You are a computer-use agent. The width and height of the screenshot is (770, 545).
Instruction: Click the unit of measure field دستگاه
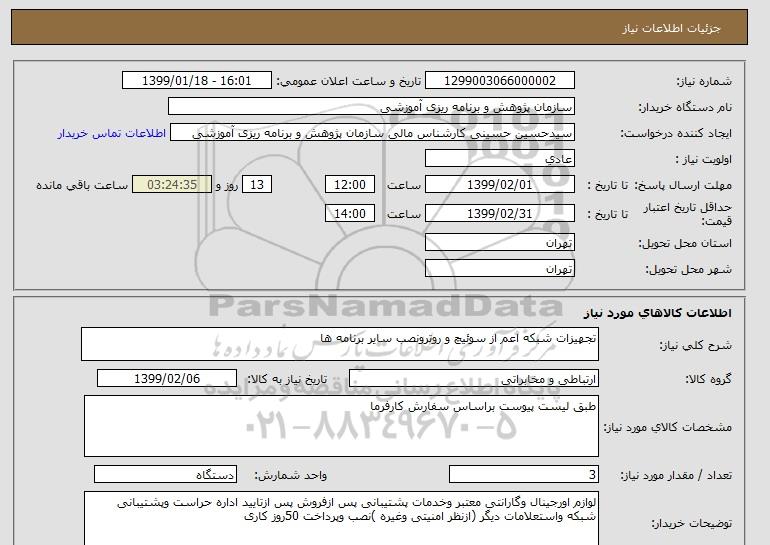tap(165, 474)
